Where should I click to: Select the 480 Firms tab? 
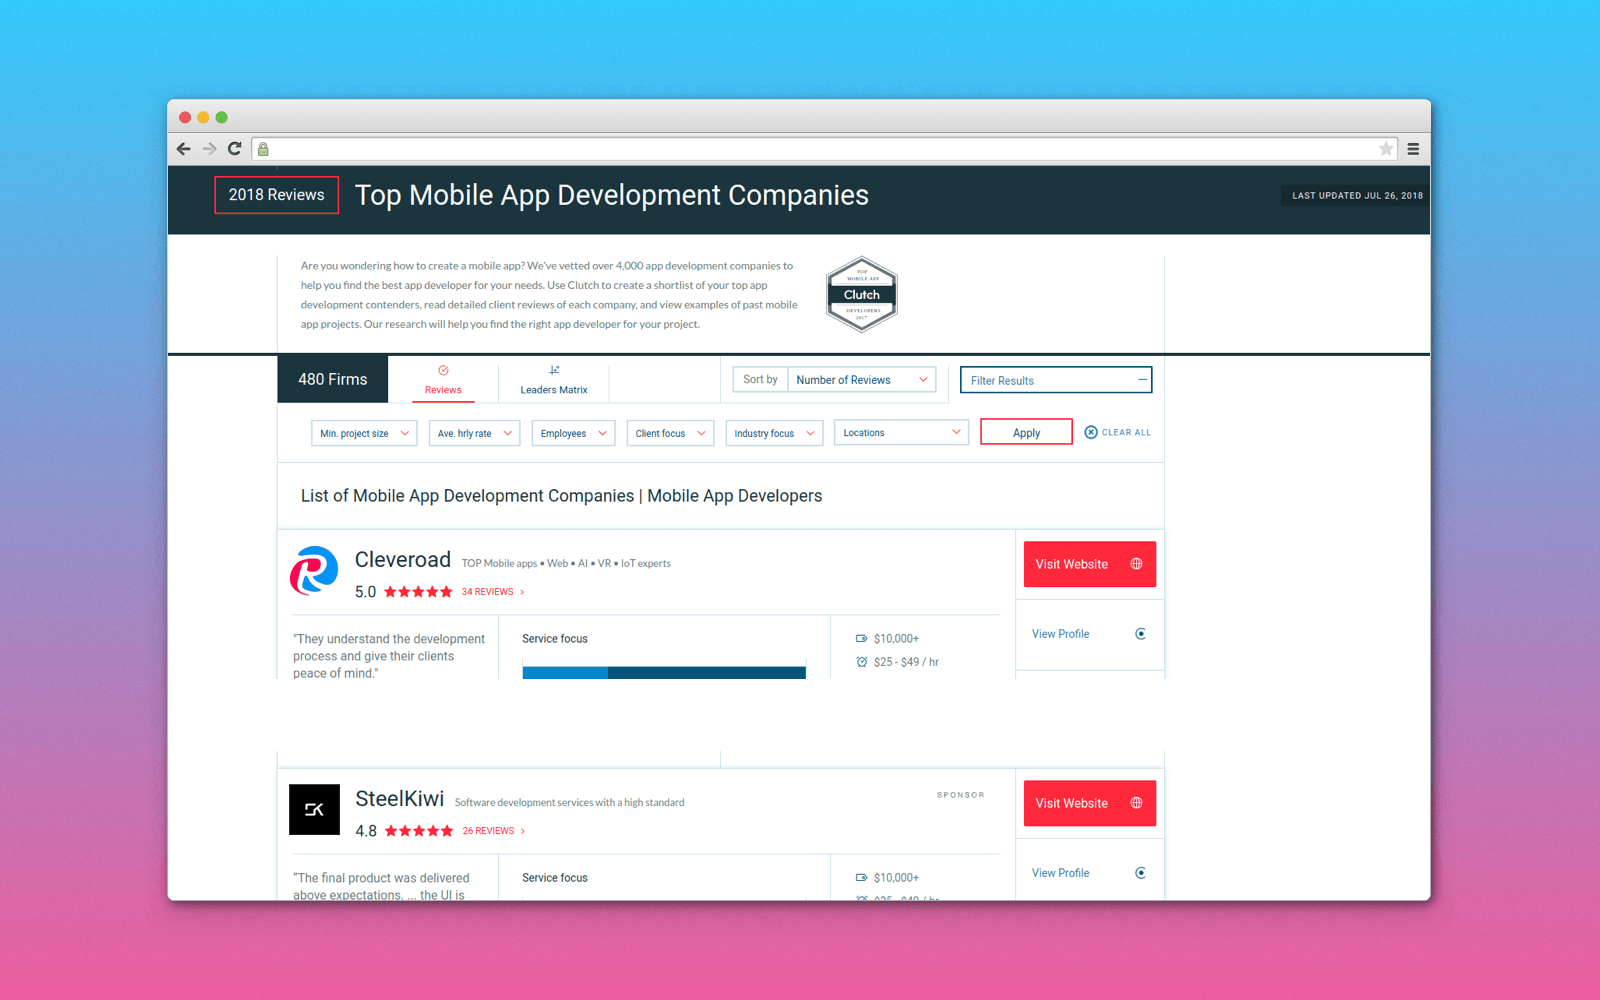point(333,379)
